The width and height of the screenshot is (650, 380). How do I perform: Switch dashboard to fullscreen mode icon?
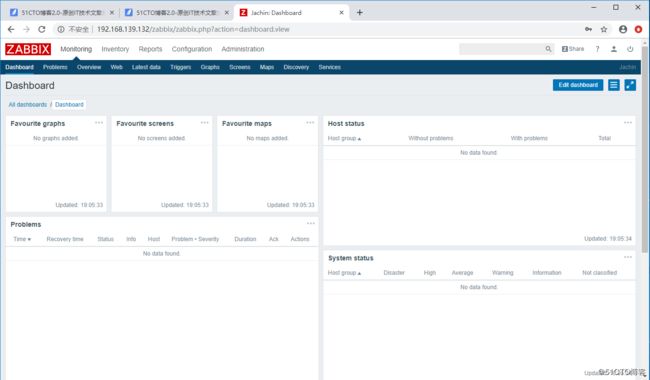[630, 85]
